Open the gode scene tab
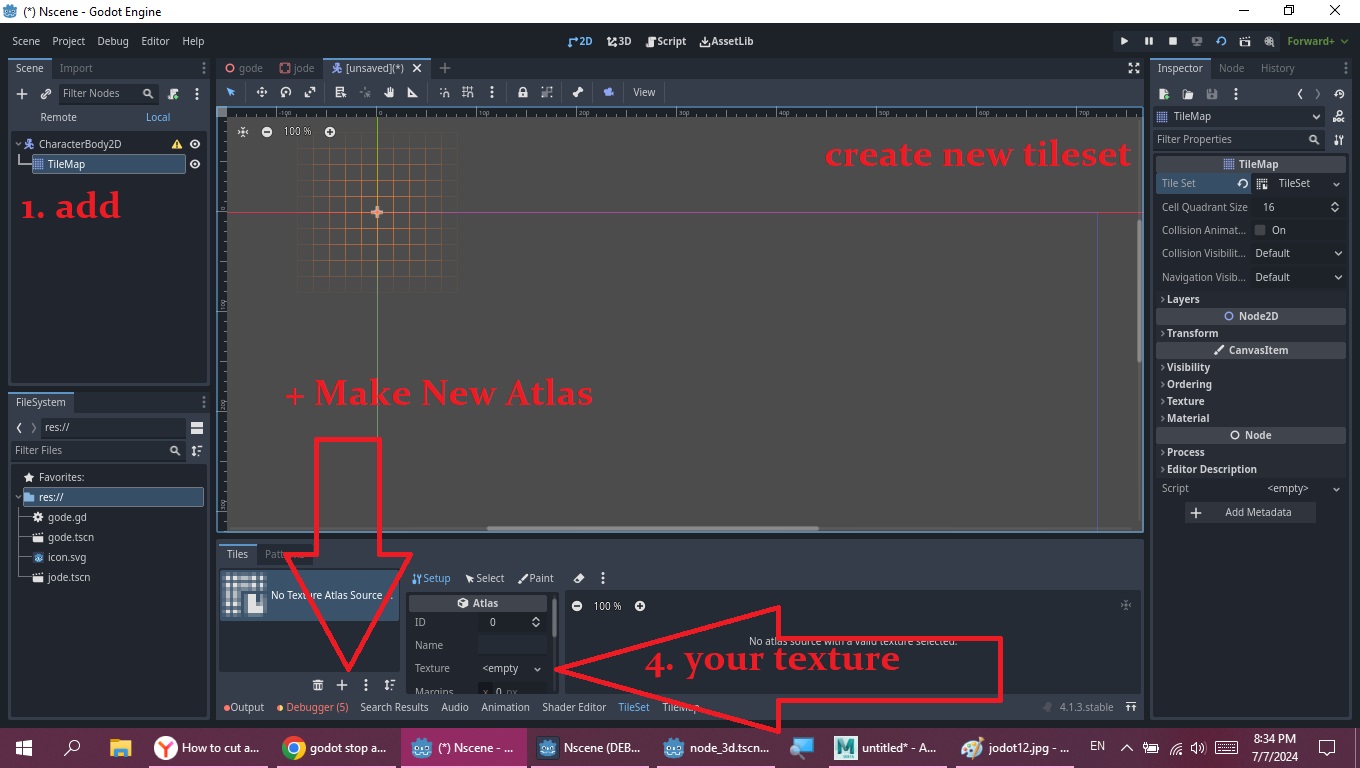Screen dimensions: 1360x768 coord(244,68)
